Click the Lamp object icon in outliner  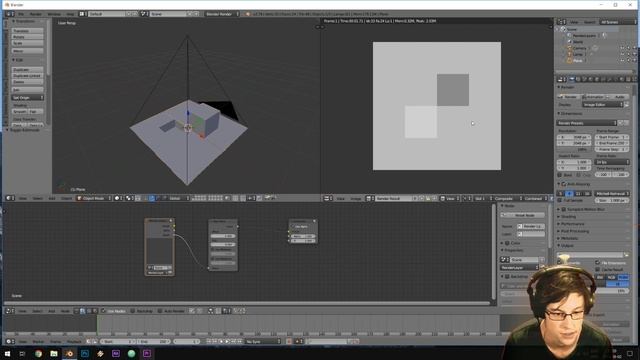pos(569,54)
